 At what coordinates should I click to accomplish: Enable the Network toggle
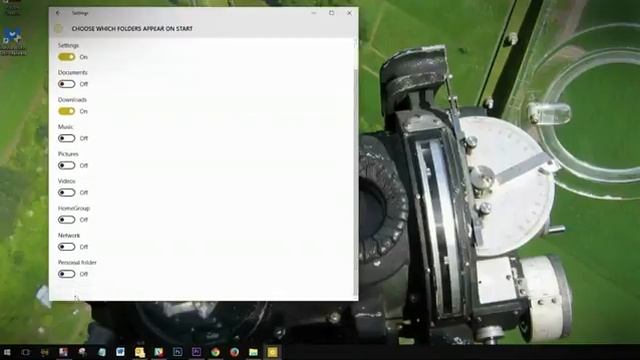click(x=67, y=247)
